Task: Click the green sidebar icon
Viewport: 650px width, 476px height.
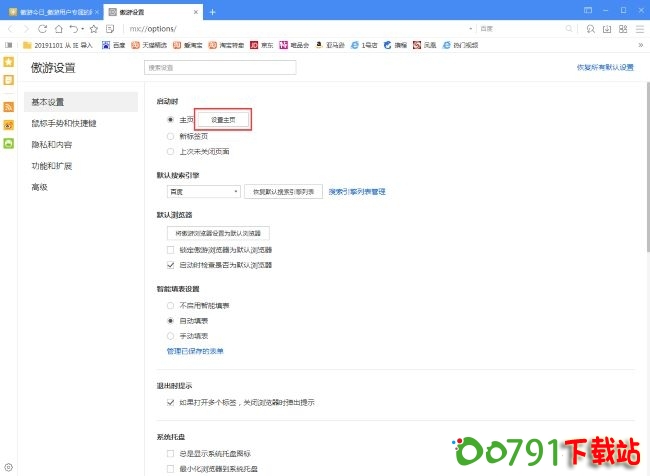Action: (9, 143)
